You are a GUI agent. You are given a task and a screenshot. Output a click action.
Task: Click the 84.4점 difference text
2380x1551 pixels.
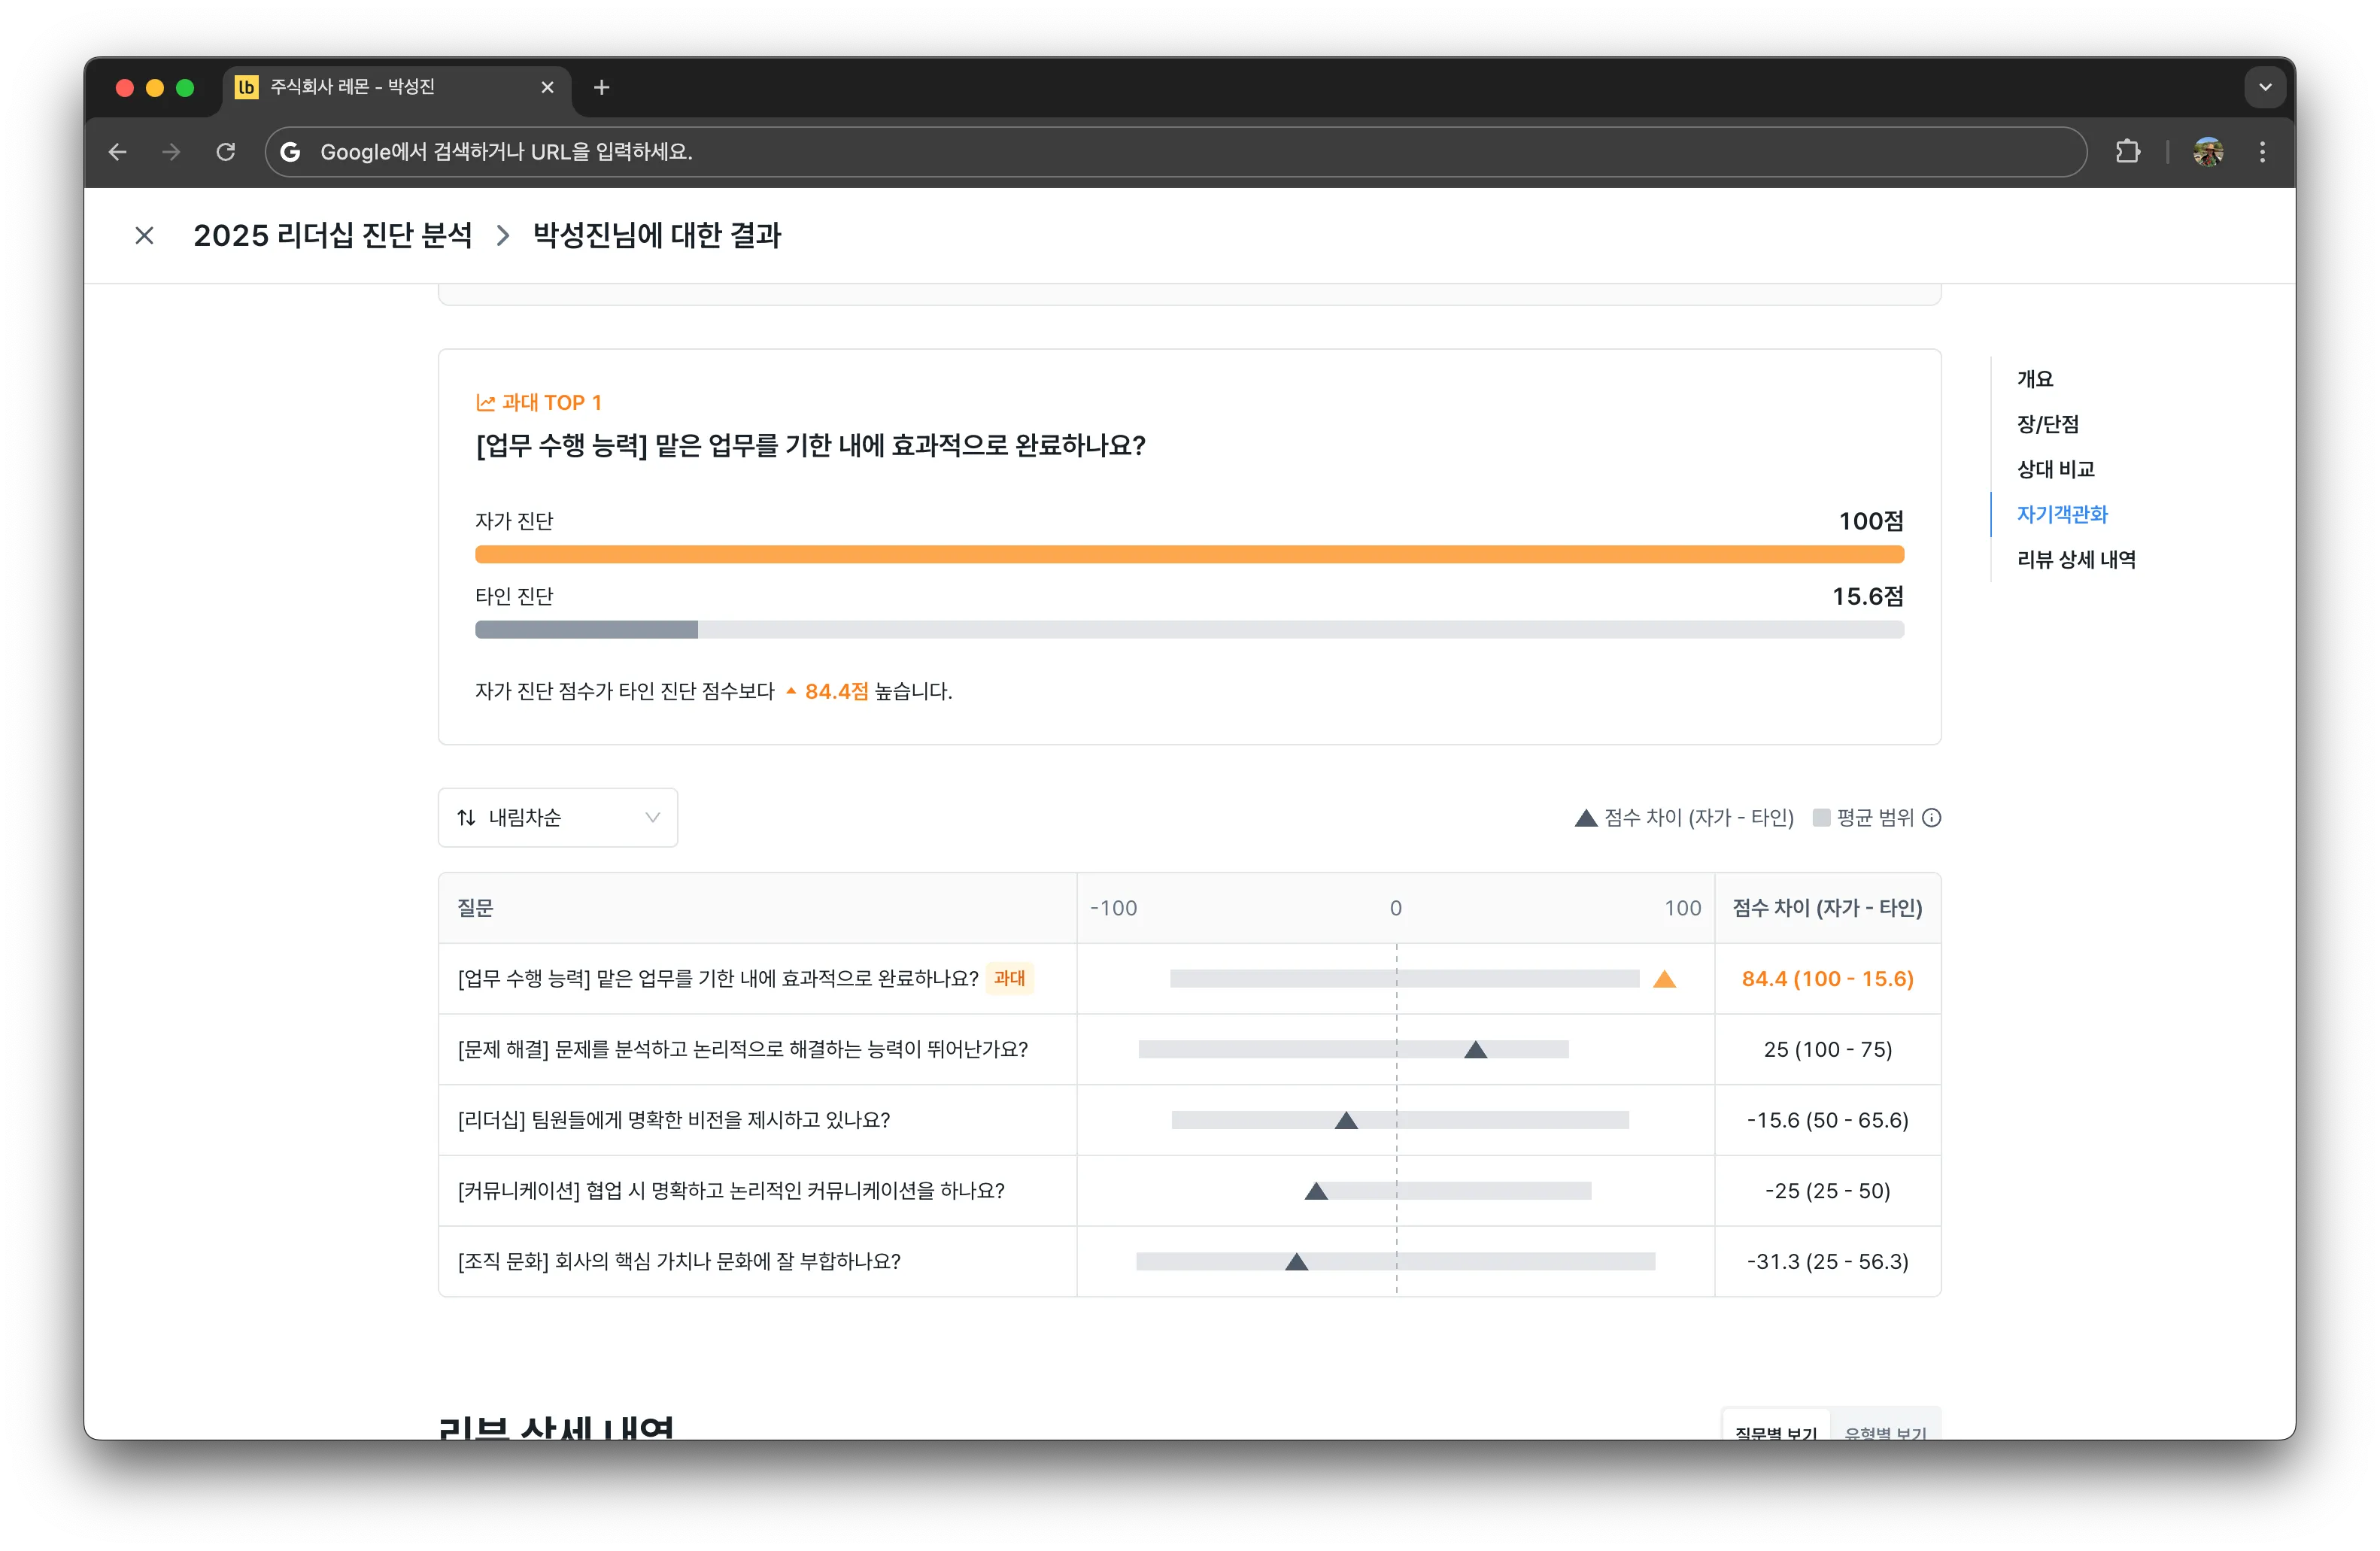coord(836,692)
